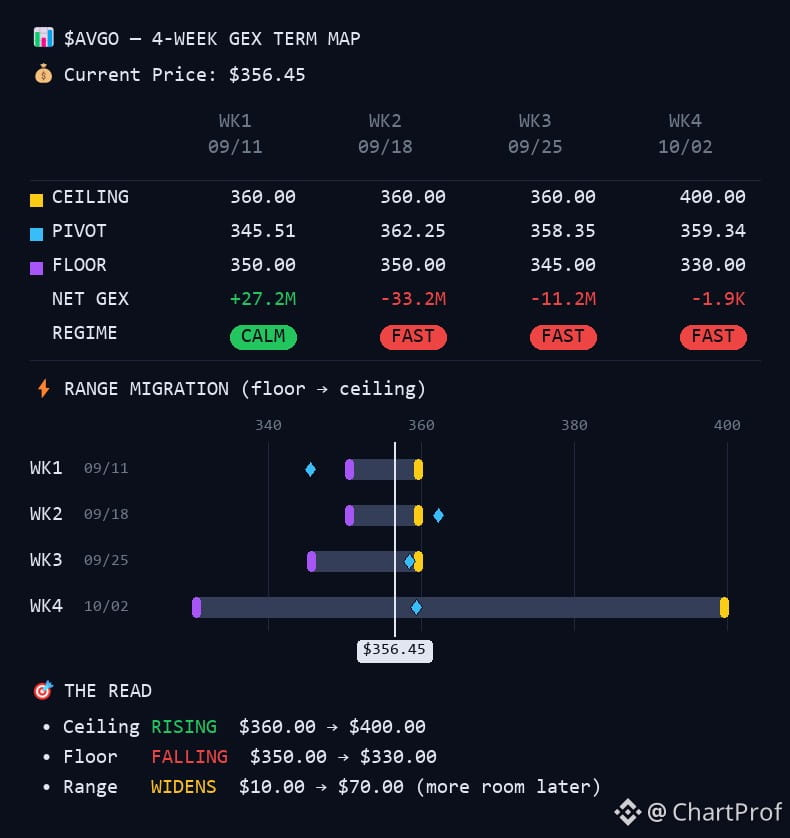Click the bar chart icon beside $AVGO title
This screenshot has height=838, width=790.
[x=43, y=37]
